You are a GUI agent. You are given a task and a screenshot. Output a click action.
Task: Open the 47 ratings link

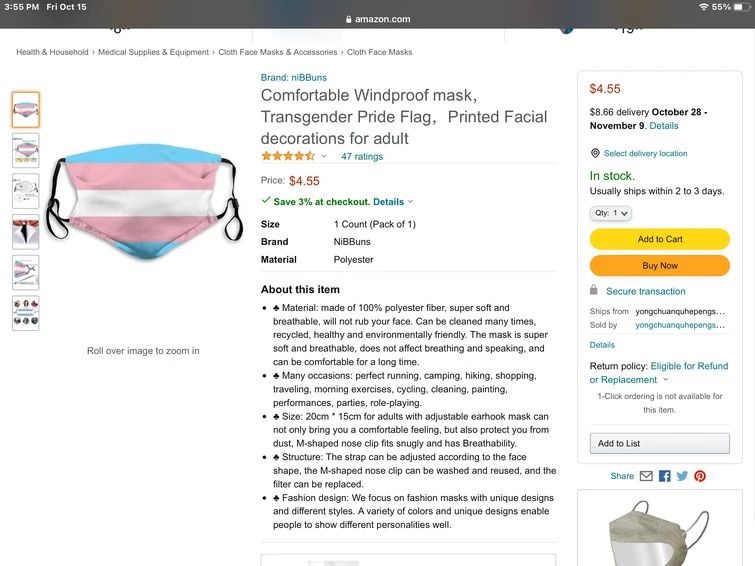click(362, 156)
